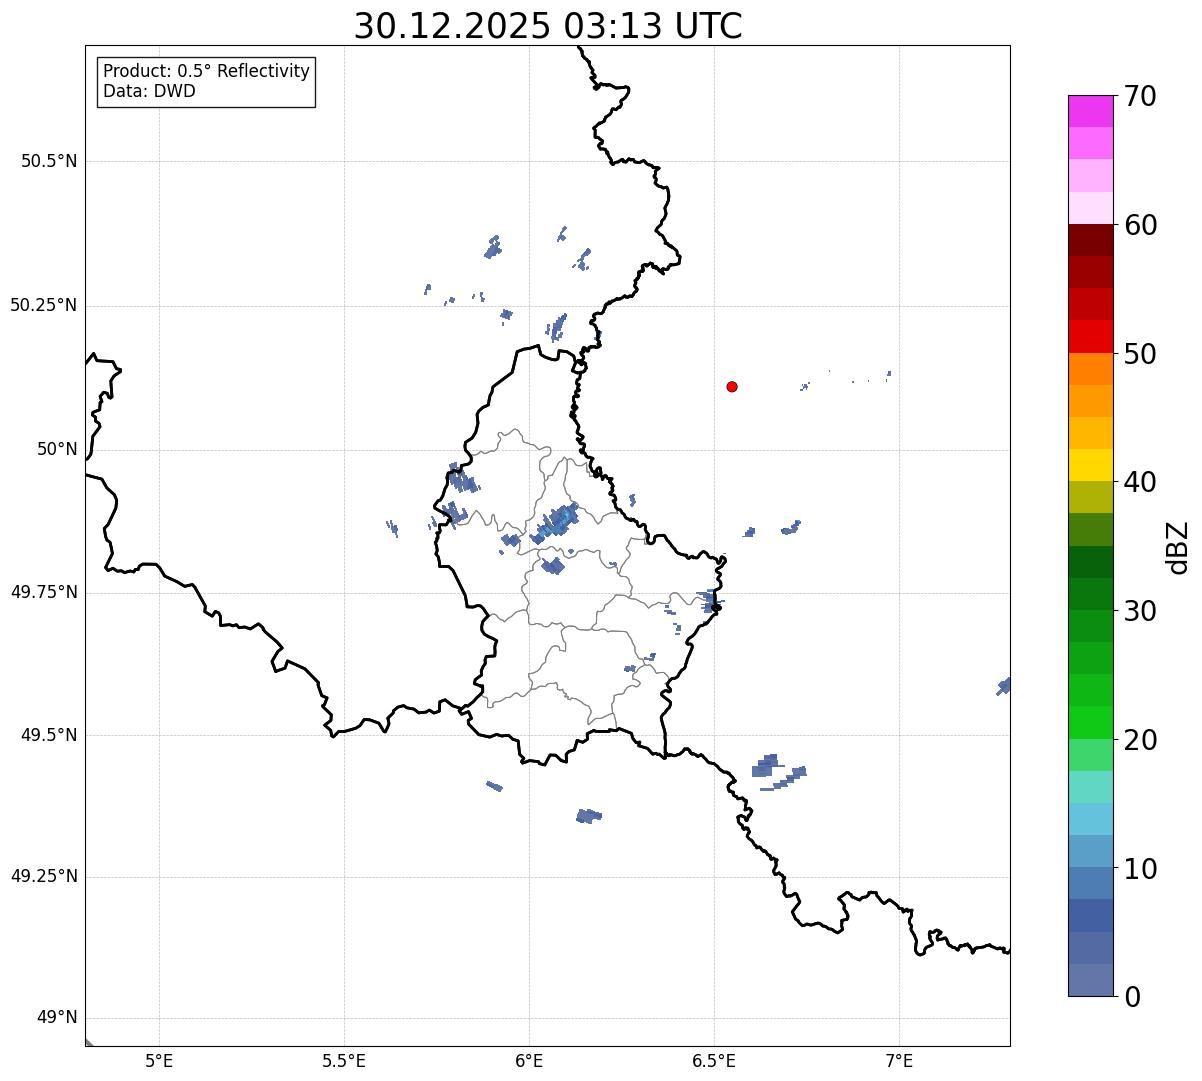Click latitude label 49°N
This screenshot has width=1202, height=1081.
tap(57, 1018)
